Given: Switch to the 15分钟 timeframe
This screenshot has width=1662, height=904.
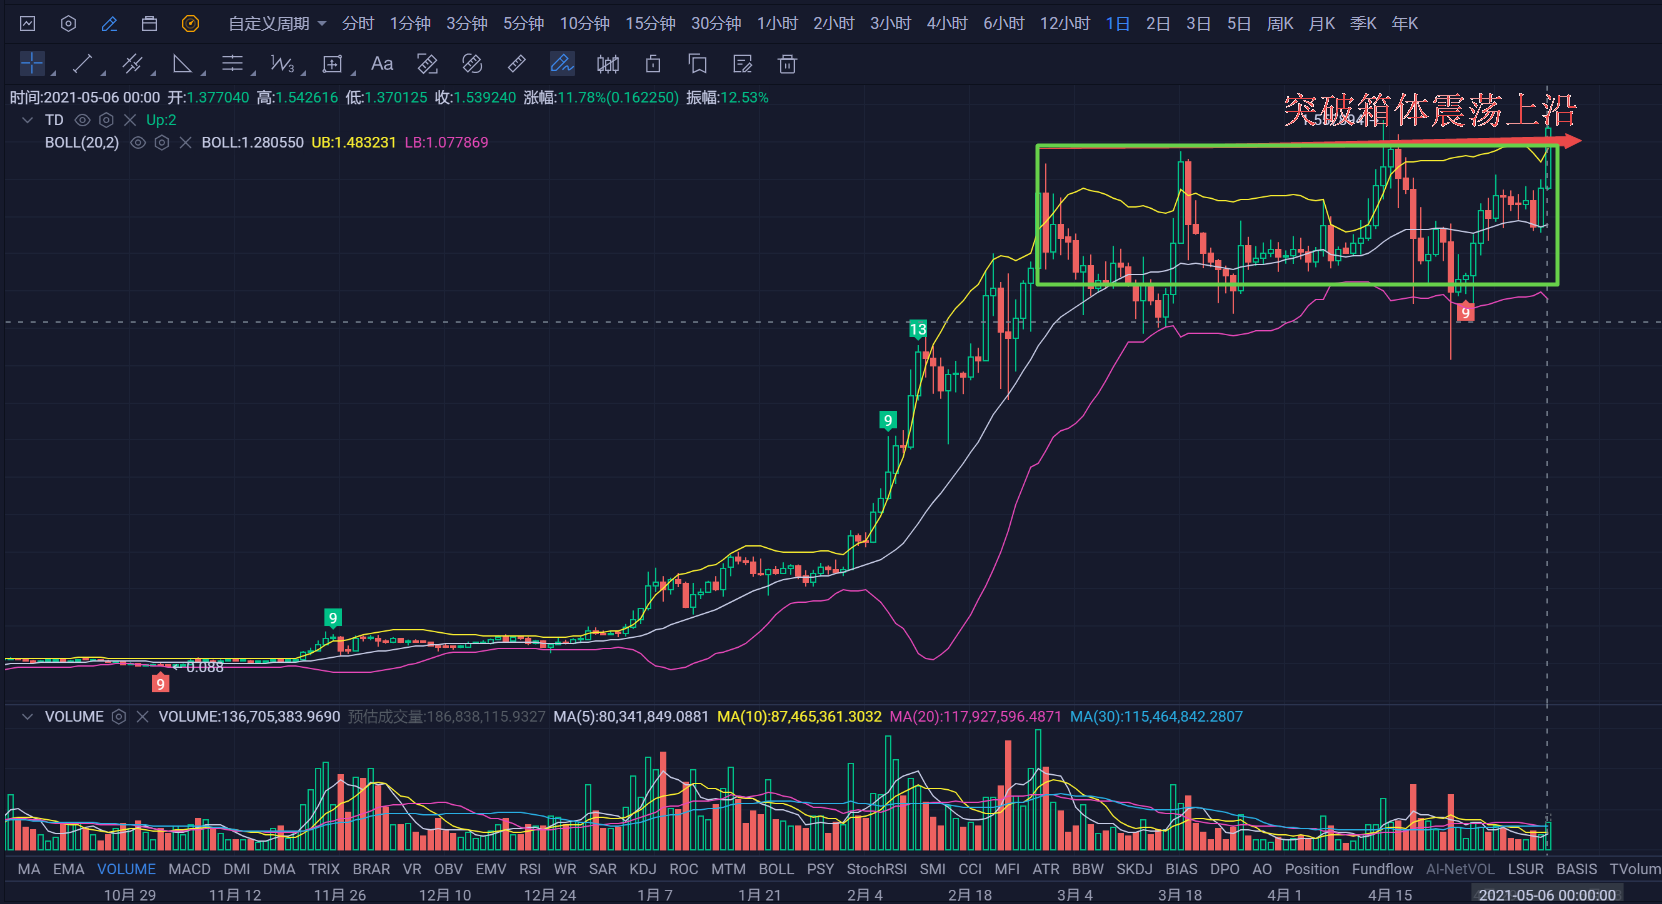Looking at the screenshot, I should (650, 23).
